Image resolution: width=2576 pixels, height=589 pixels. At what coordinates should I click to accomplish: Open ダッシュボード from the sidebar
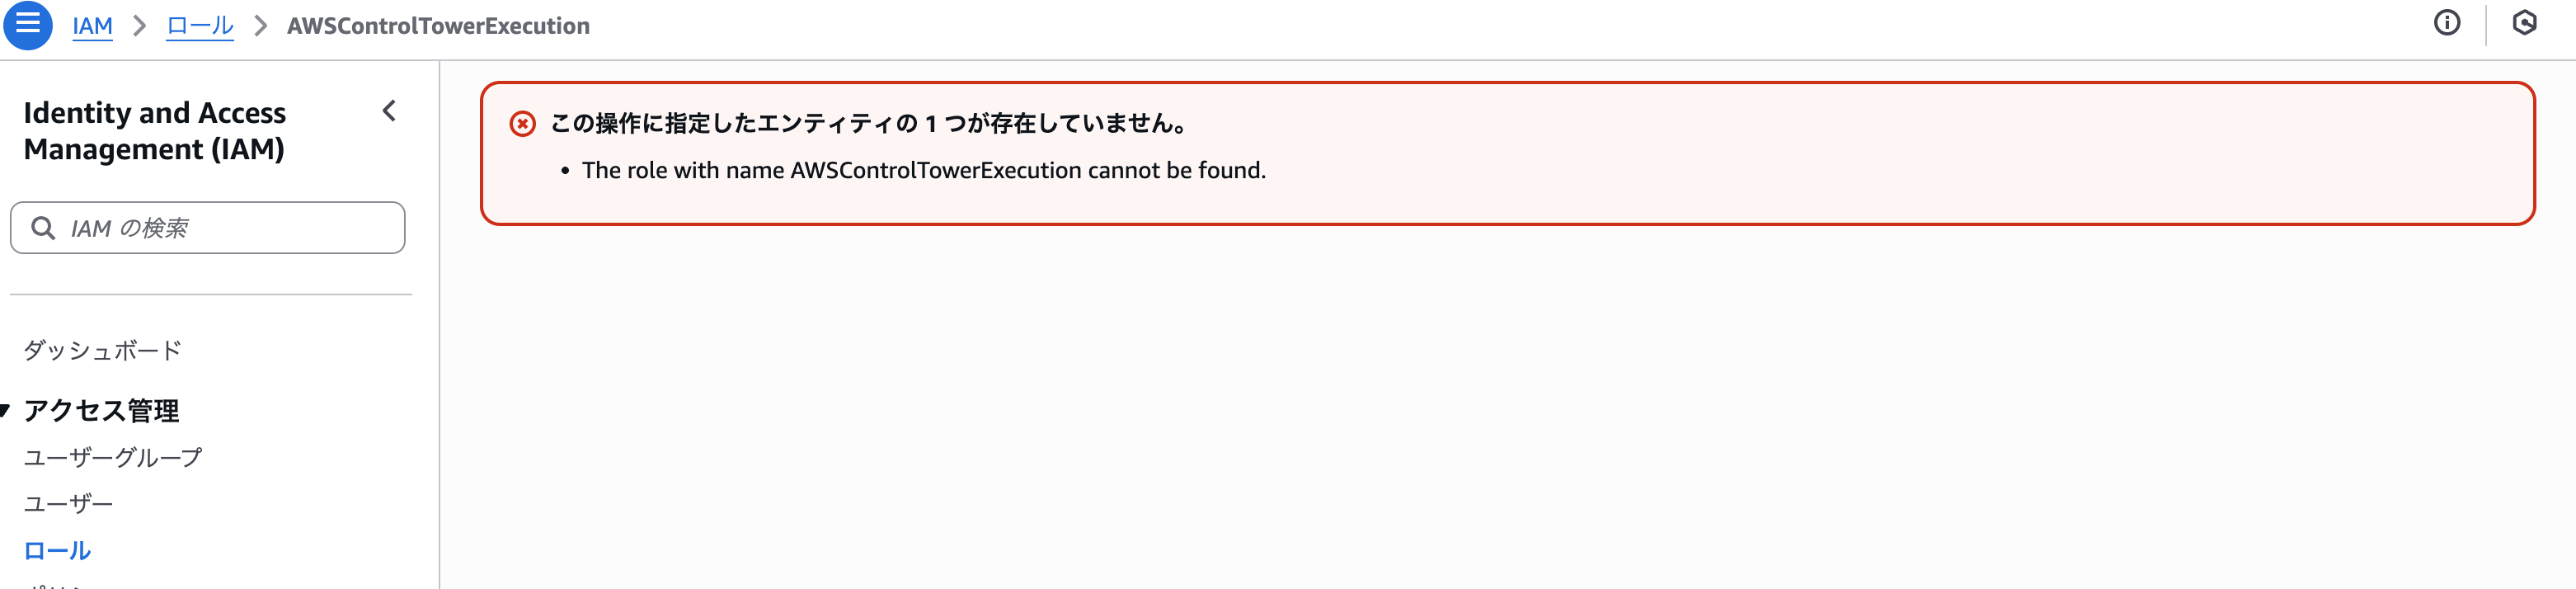tap(103, 351)
